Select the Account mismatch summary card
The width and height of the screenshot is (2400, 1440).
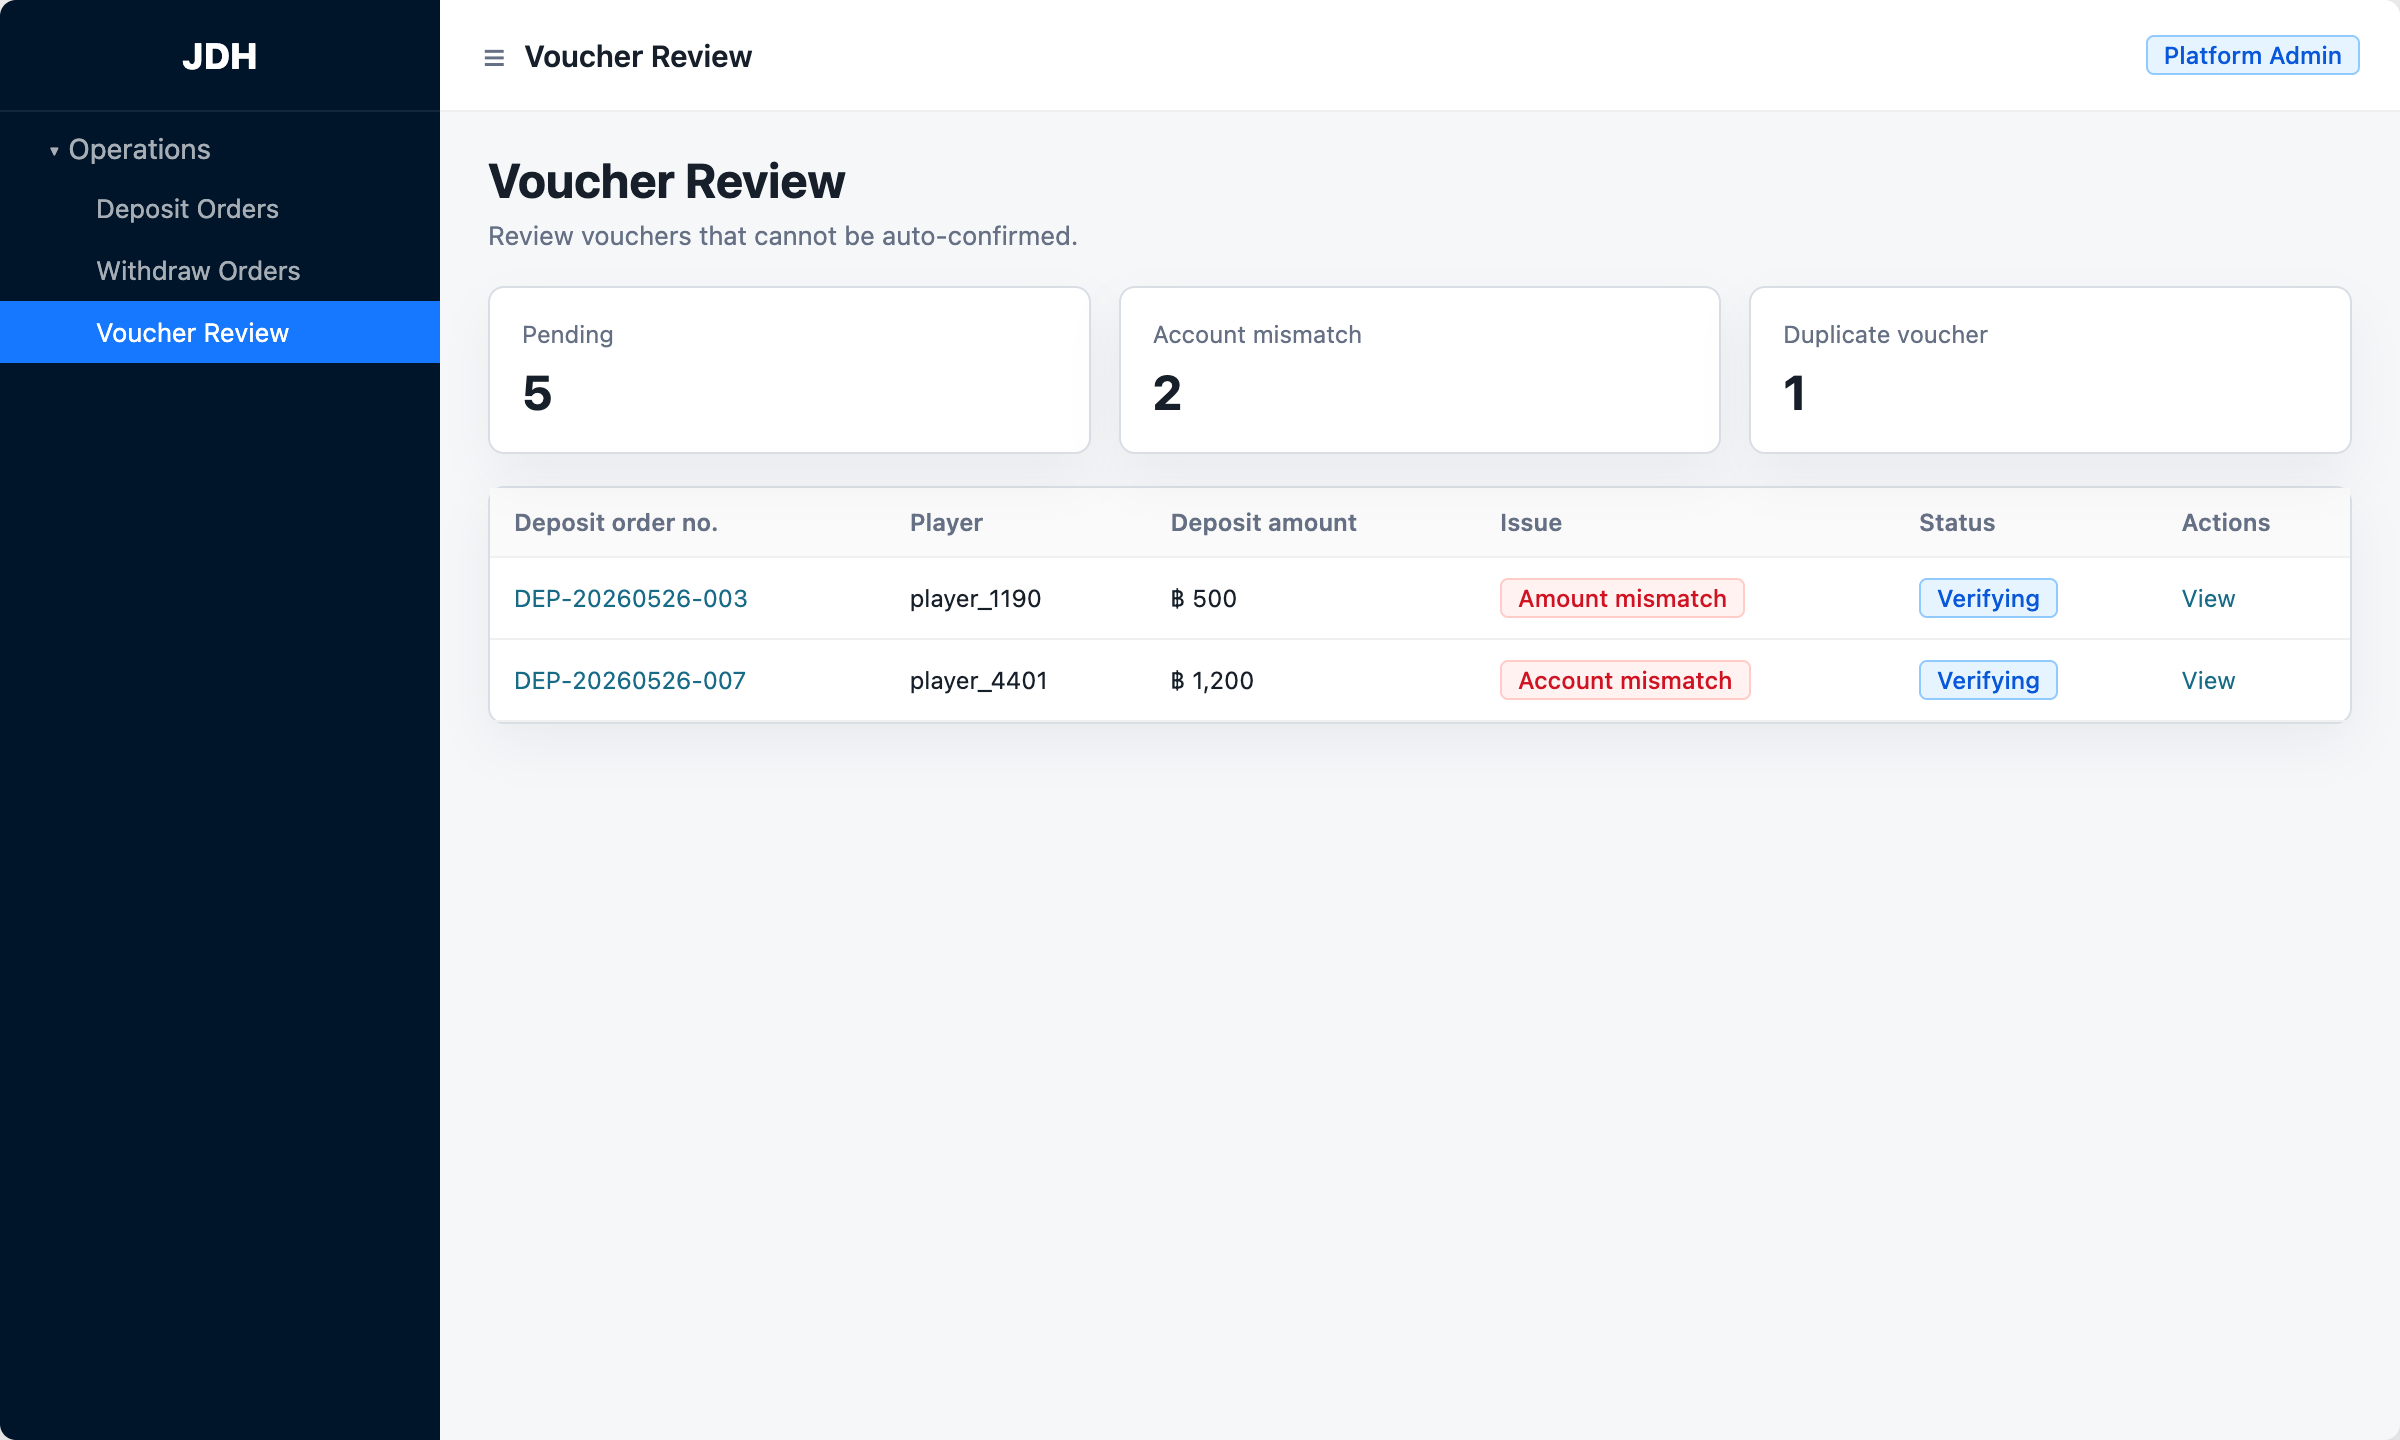tap(1420, 370)
